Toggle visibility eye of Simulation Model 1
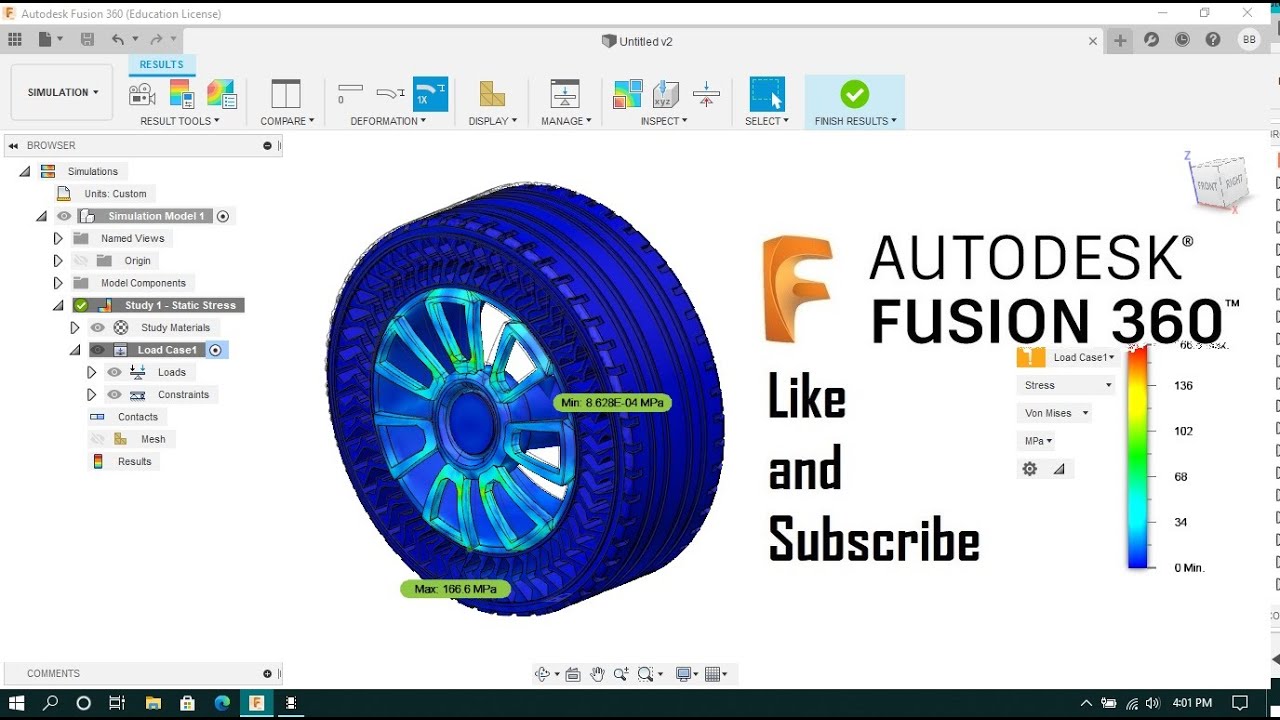 (64, 216)
